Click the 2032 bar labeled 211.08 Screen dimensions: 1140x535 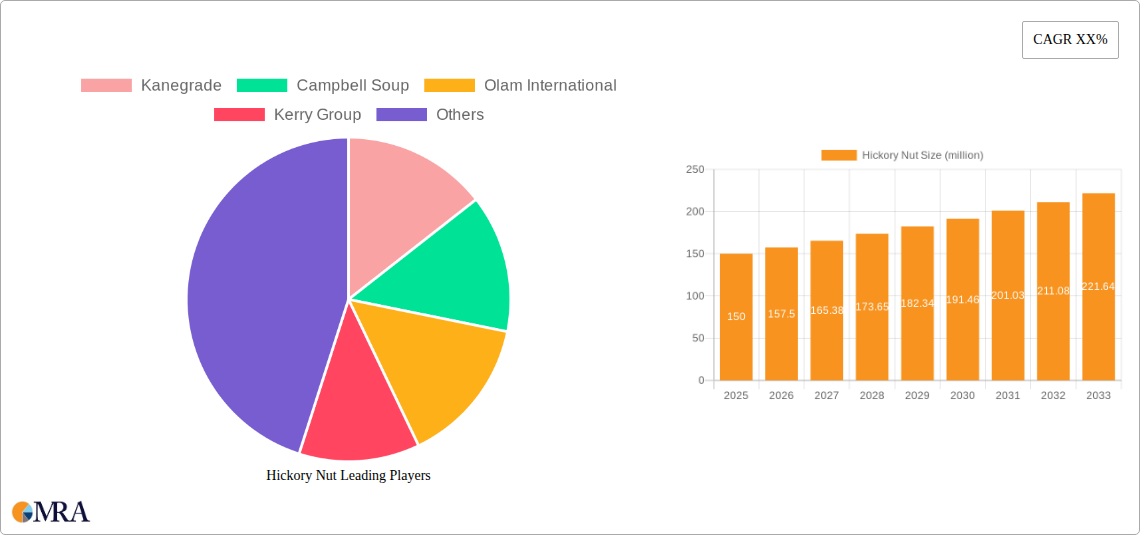tap(1053, 291)
